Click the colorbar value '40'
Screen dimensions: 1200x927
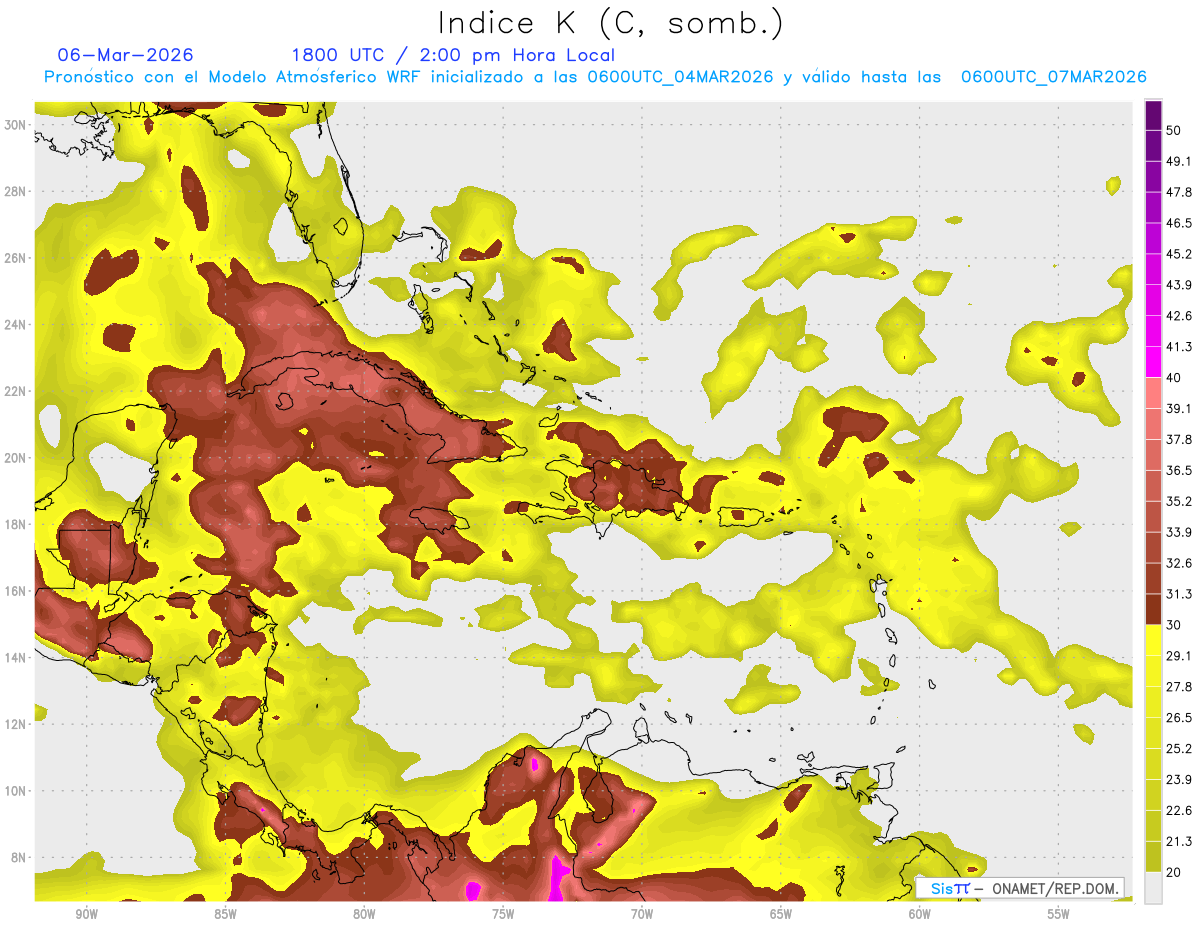(1174, 377)
